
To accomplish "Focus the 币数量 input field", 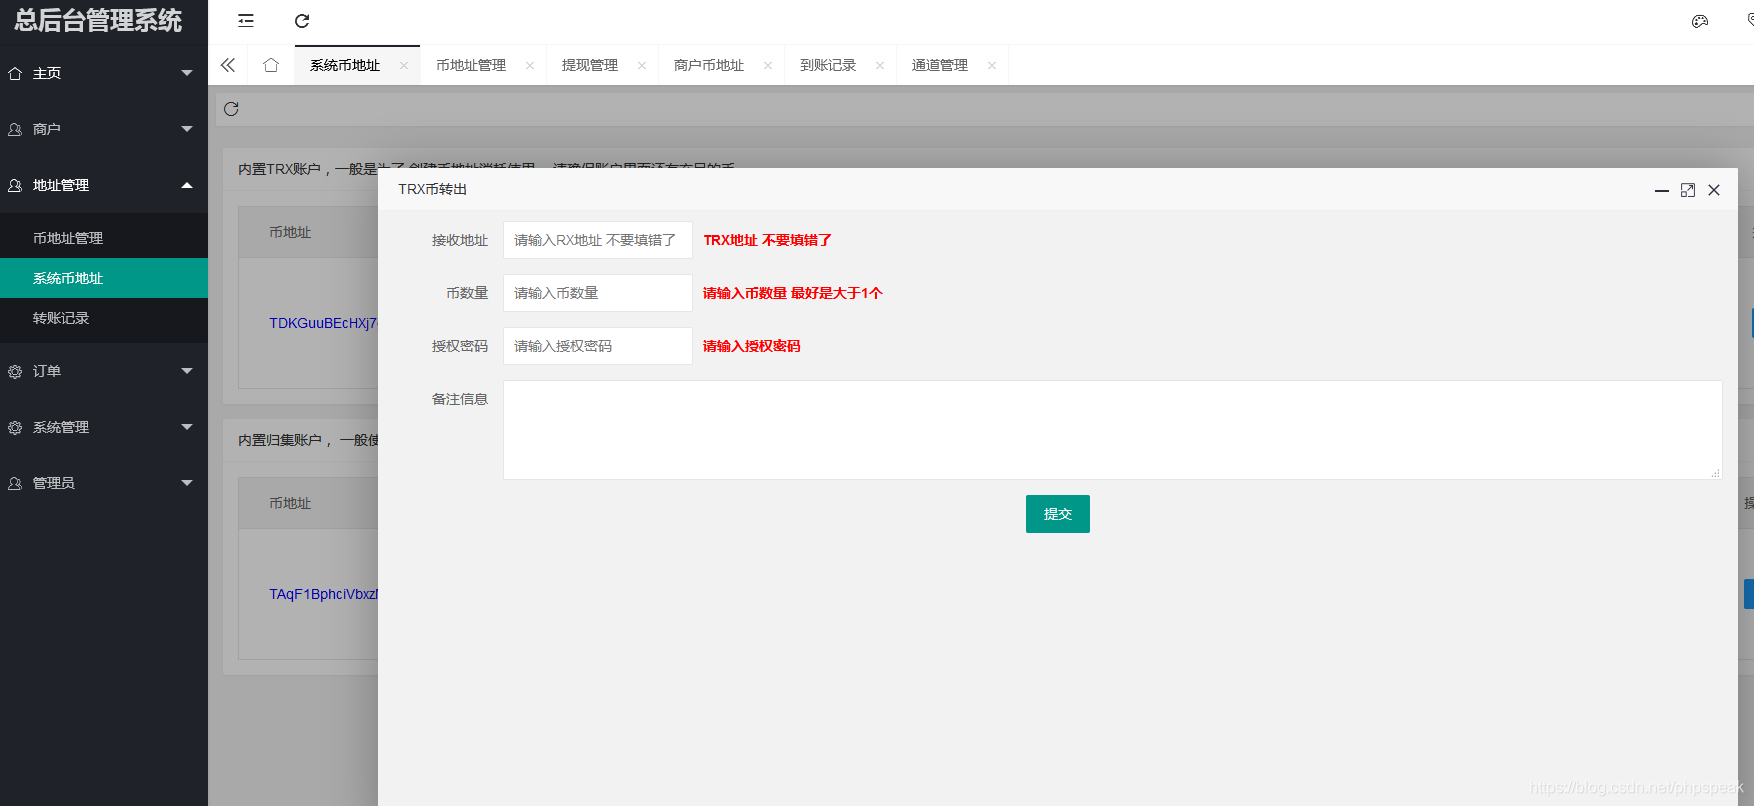I will [598, 293].
